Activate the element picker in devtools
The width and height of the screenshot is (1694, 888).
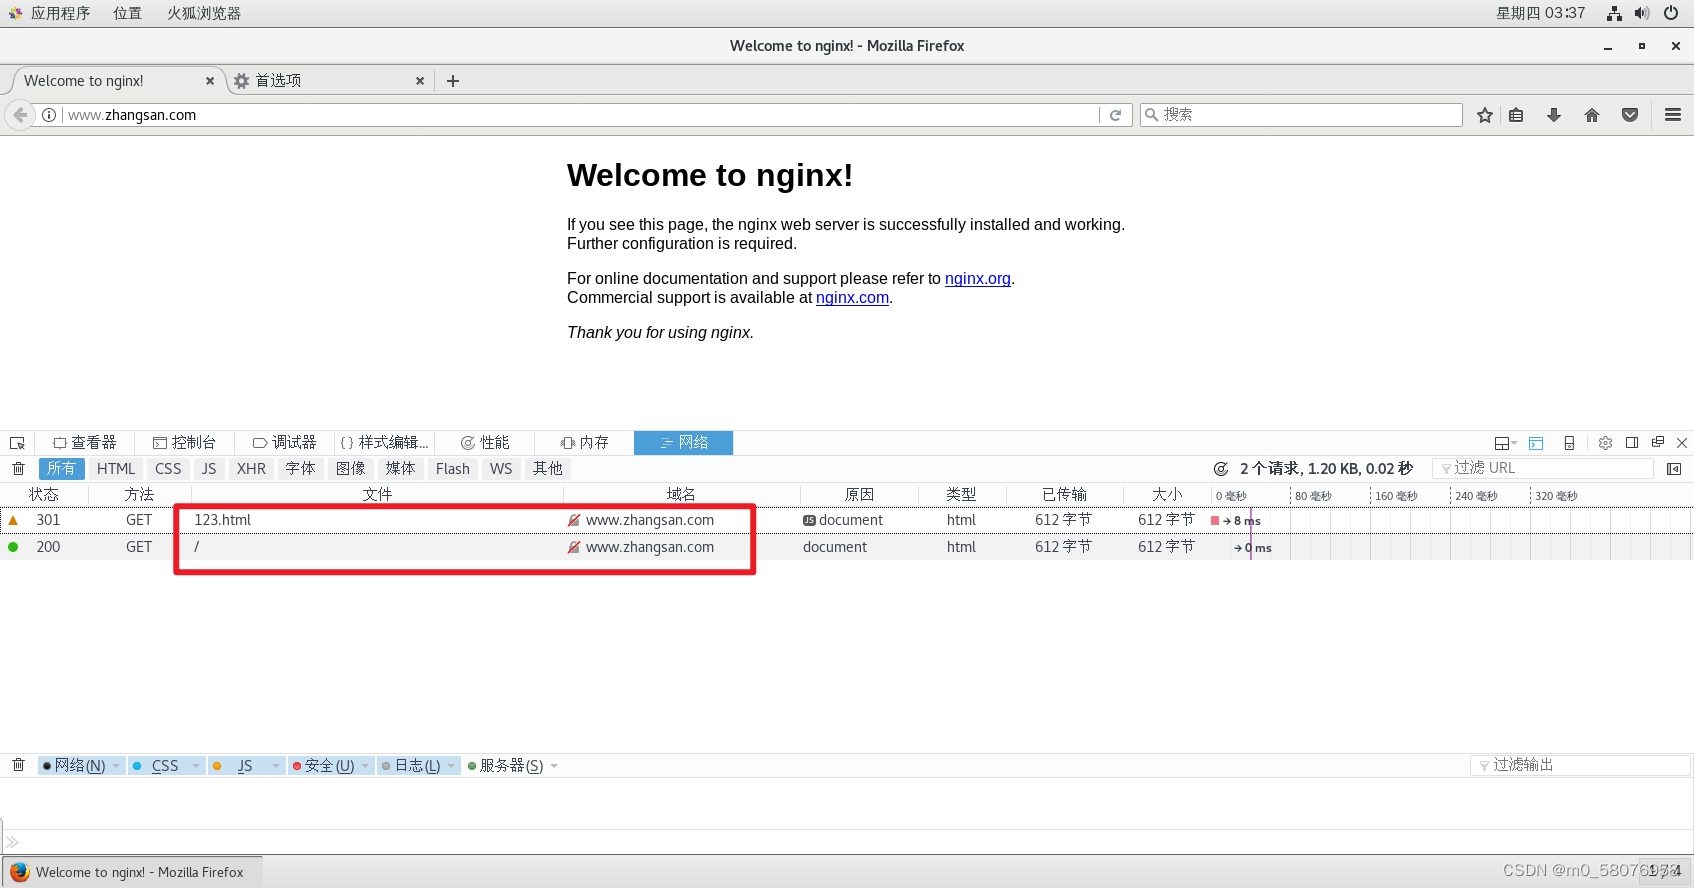[17, 443]
